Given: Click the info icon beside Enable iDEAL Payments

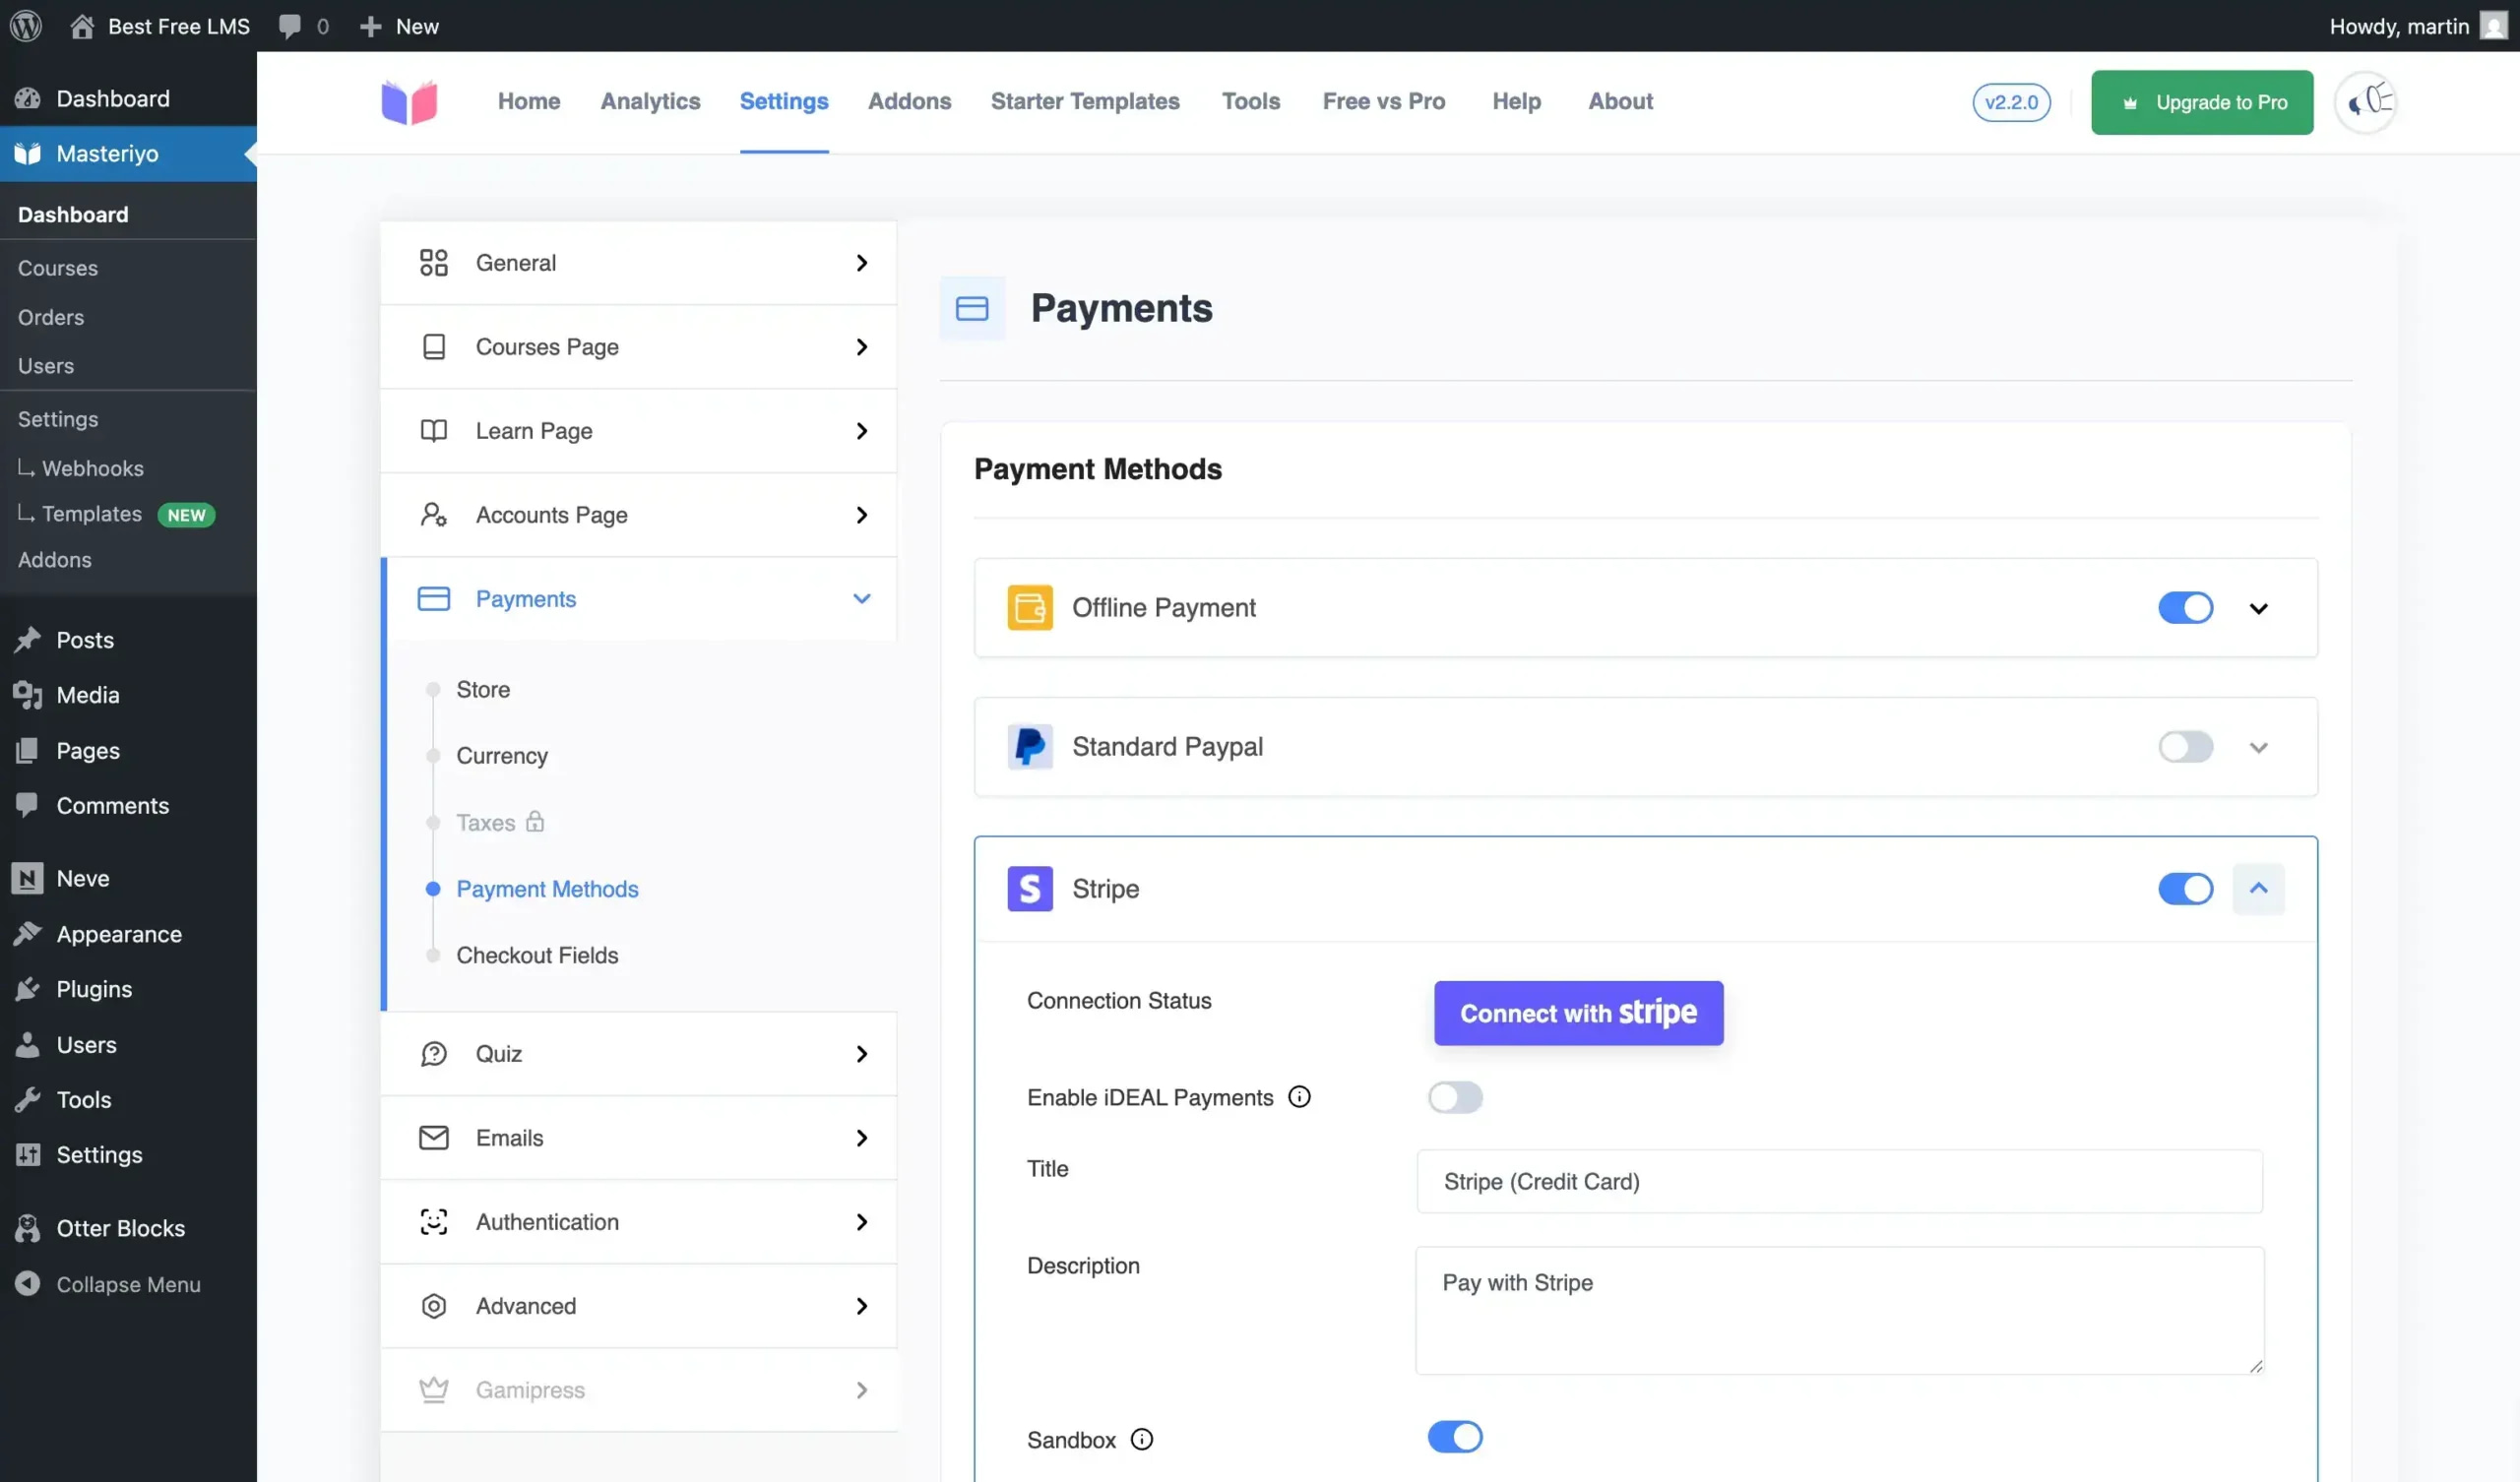Looking at the screenshot, I should 1299,1097.
